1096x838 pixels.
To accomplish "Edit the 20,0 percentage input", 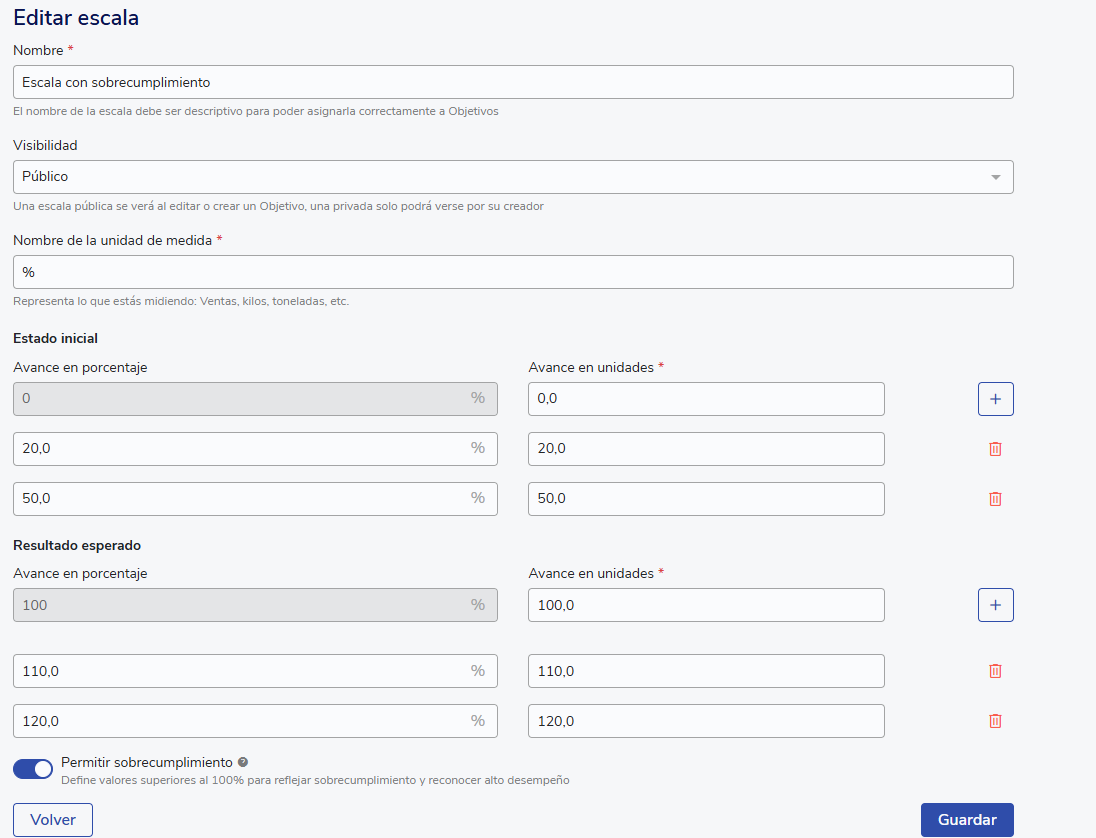I will click(x=240, y=449).
